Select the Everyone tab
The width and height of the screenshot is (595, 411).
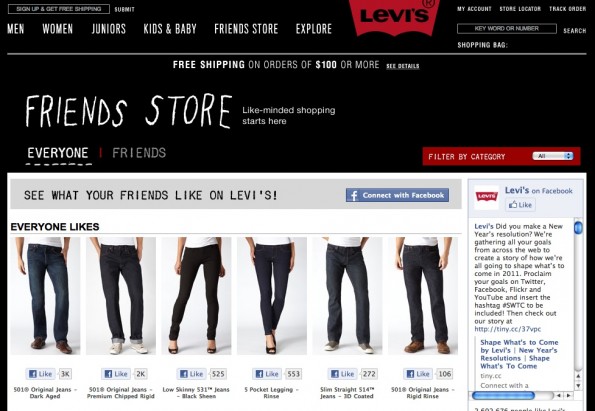(58, 153)
